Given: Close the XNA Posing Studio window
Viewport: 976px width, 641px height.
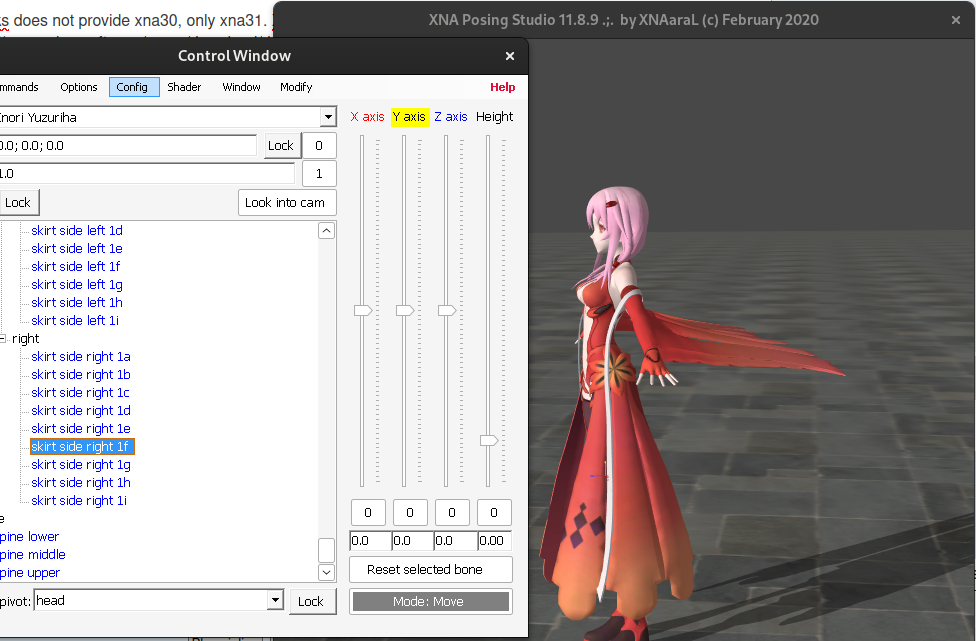Looking at the screenshot, I should [x=955, y=20].
